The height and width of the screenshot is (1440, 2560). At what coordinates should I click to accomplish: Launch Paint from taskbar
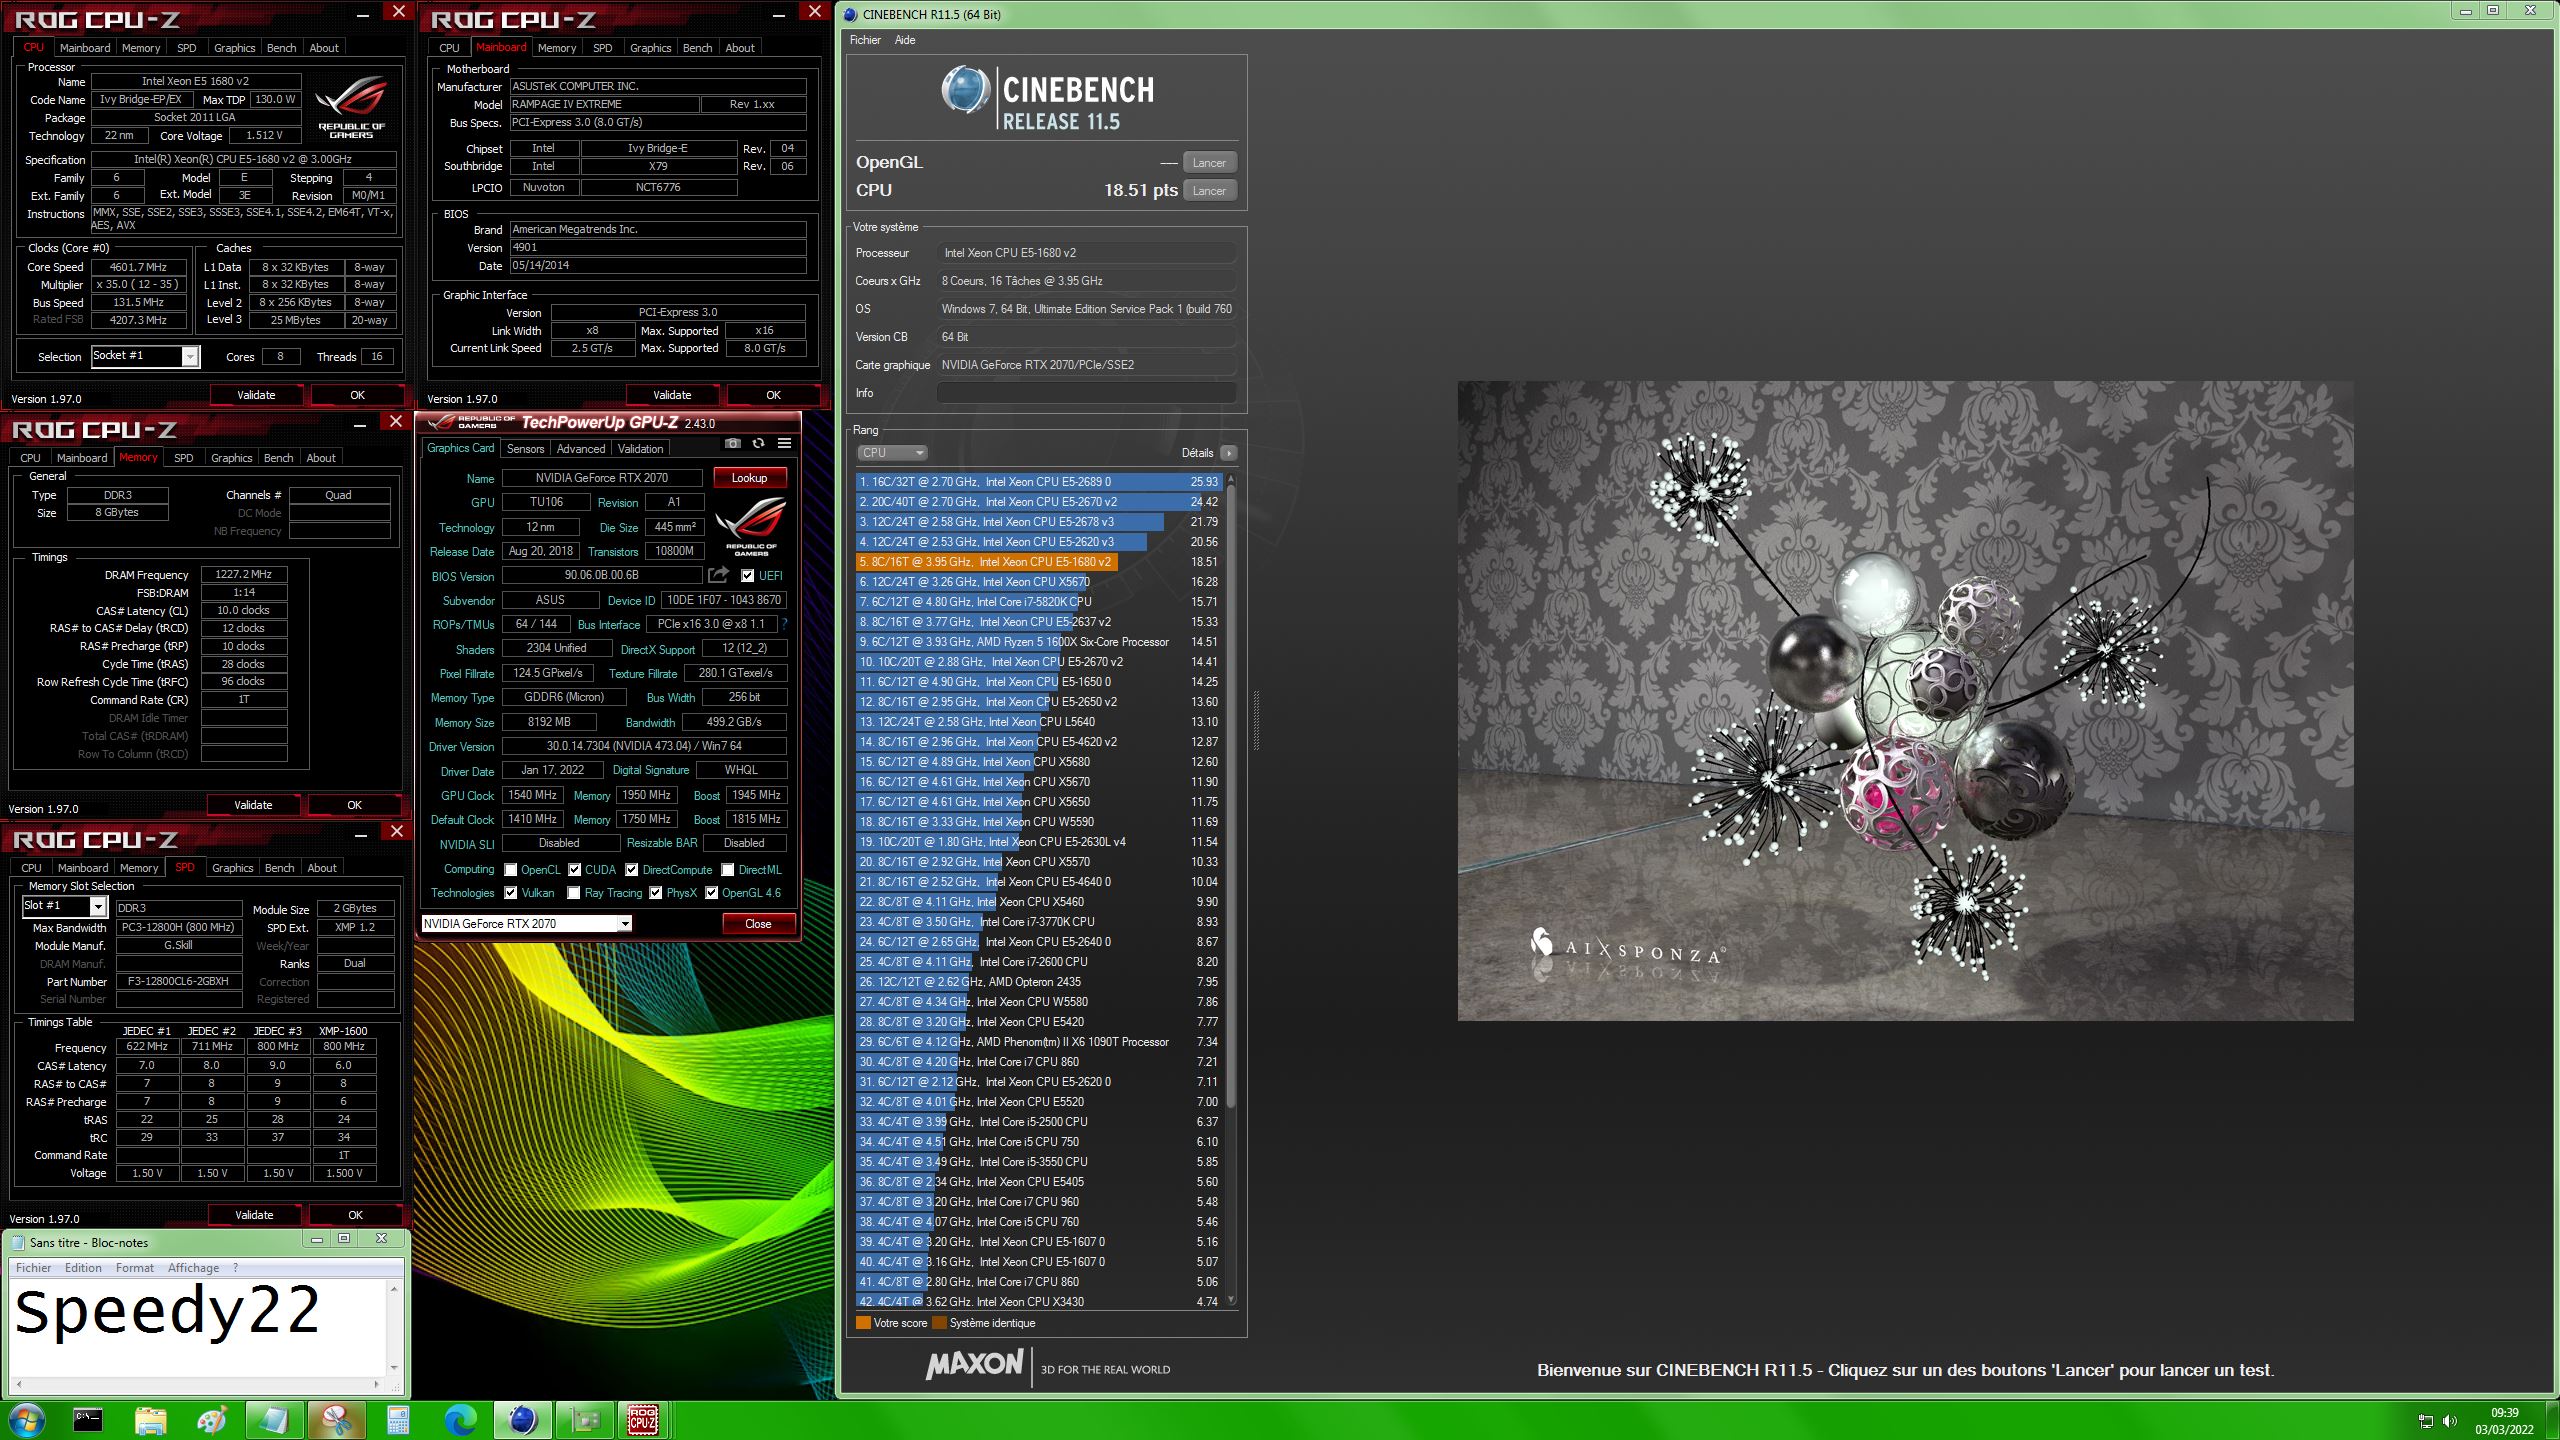212,1419
